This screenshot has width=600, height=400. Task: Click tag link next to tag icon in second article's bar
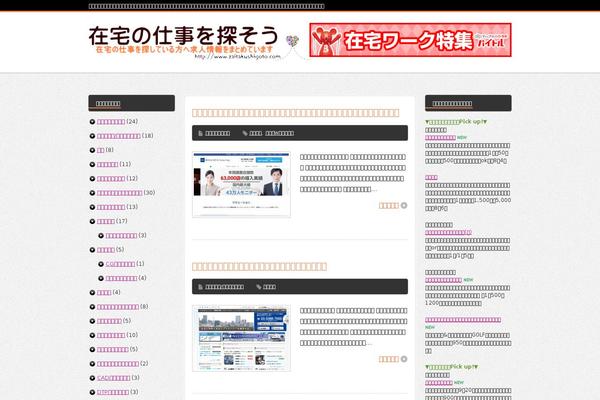(x=269, y=287)
